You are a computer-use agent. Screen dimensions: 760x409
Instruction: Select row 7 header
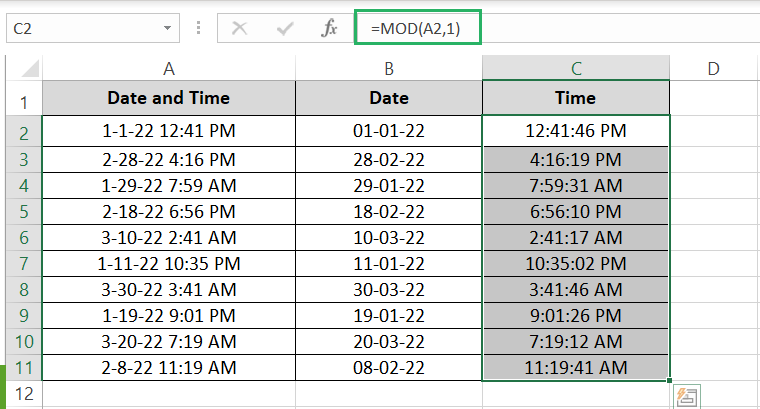tap(22, 264)
